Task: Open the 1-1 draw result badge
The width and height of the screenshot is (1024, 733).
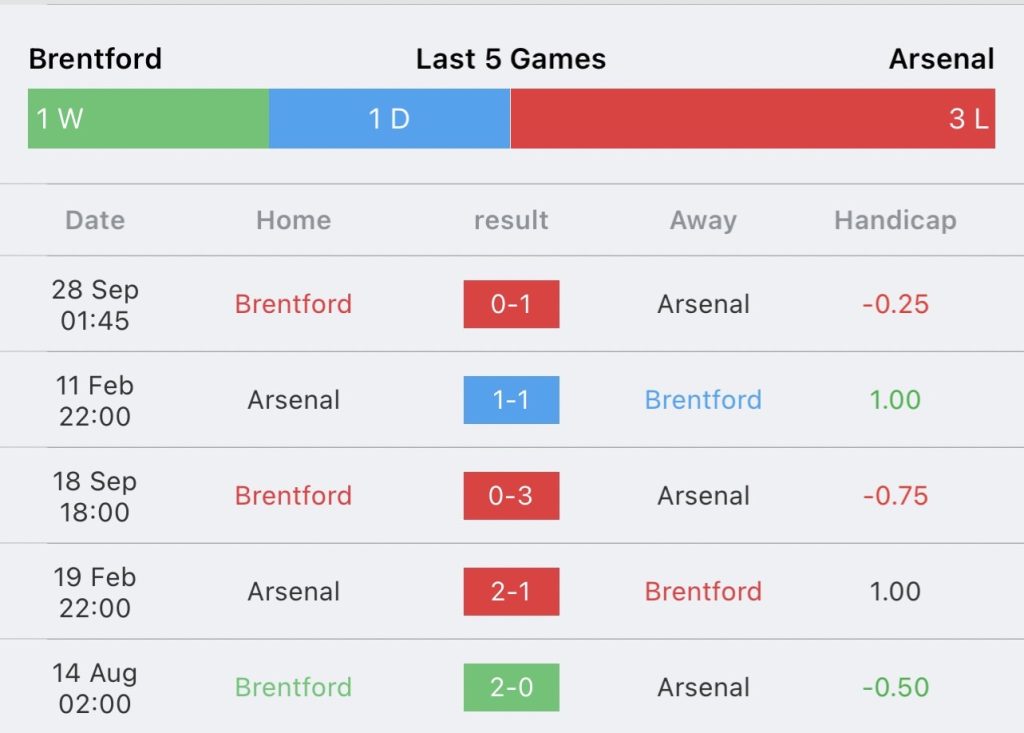Action: coord(511,400)
